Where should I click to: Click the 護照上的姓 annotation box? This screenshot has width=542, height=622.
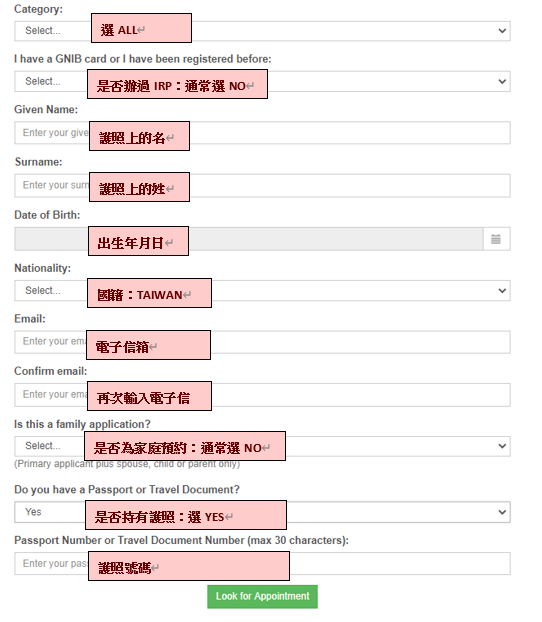(139, 187)
